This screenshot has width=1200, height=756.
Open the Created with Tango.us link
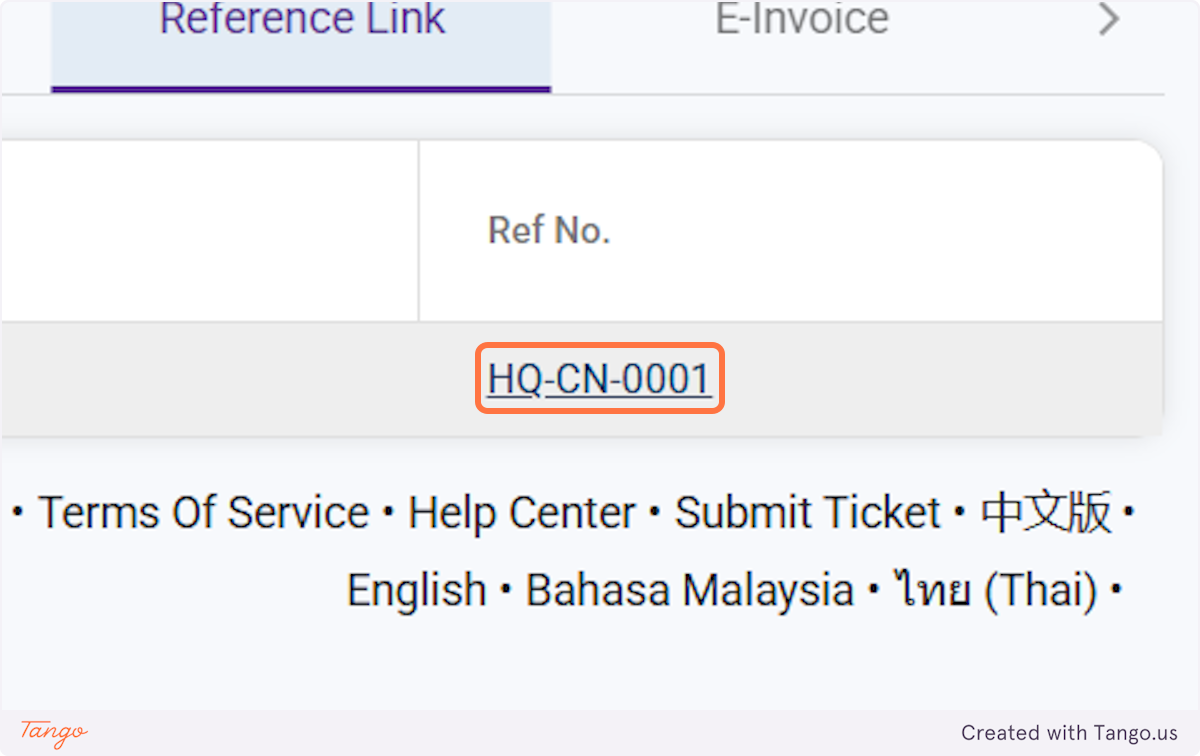[1069, 732]
